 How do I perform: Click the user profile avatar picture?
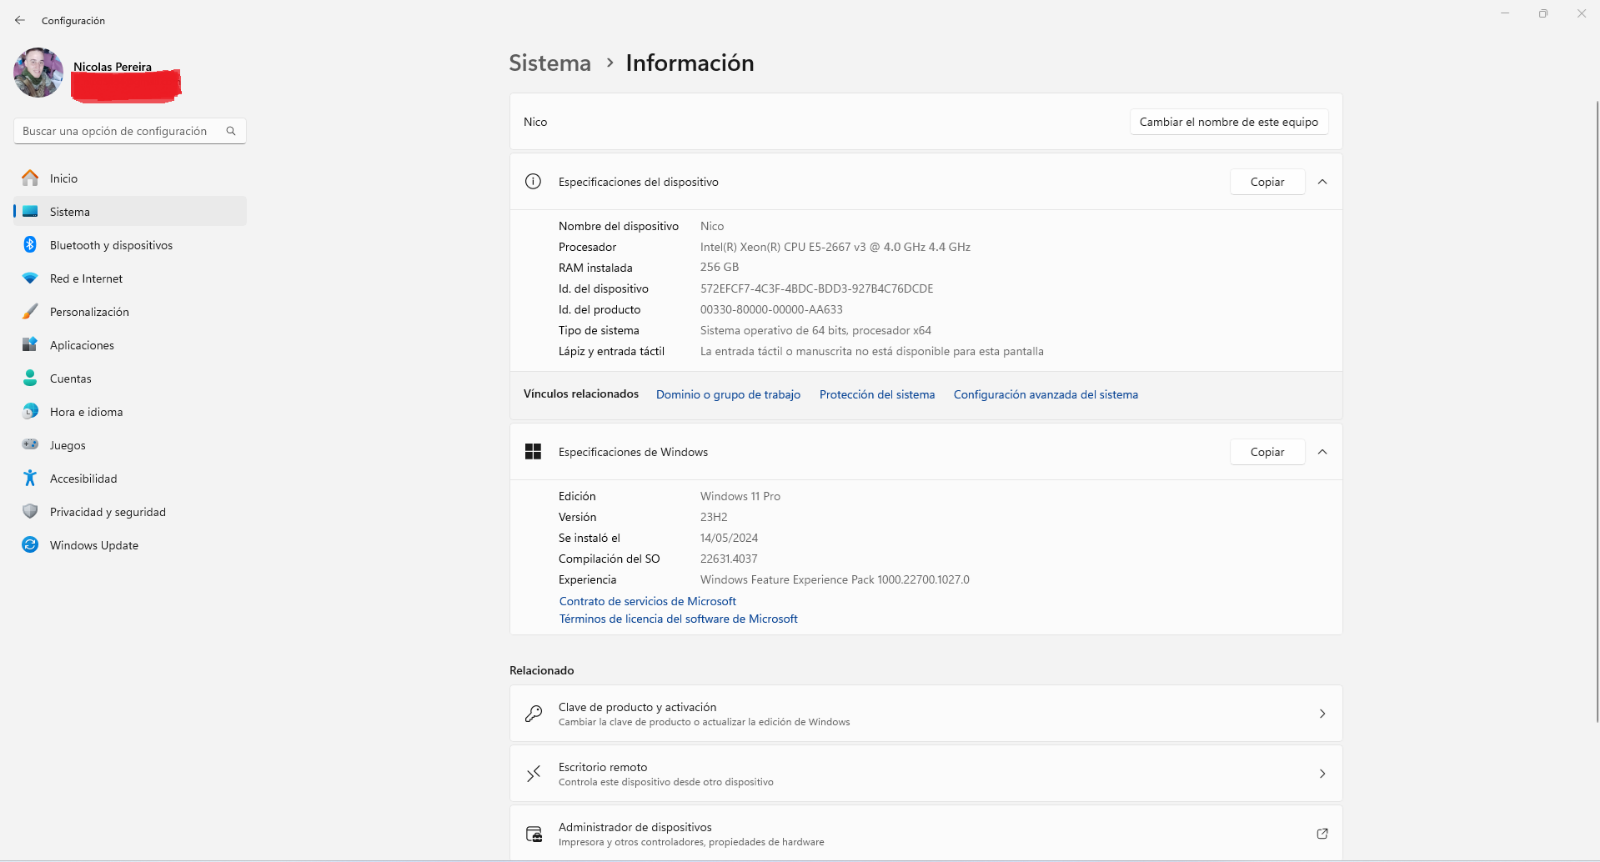(x=38, y=72)
